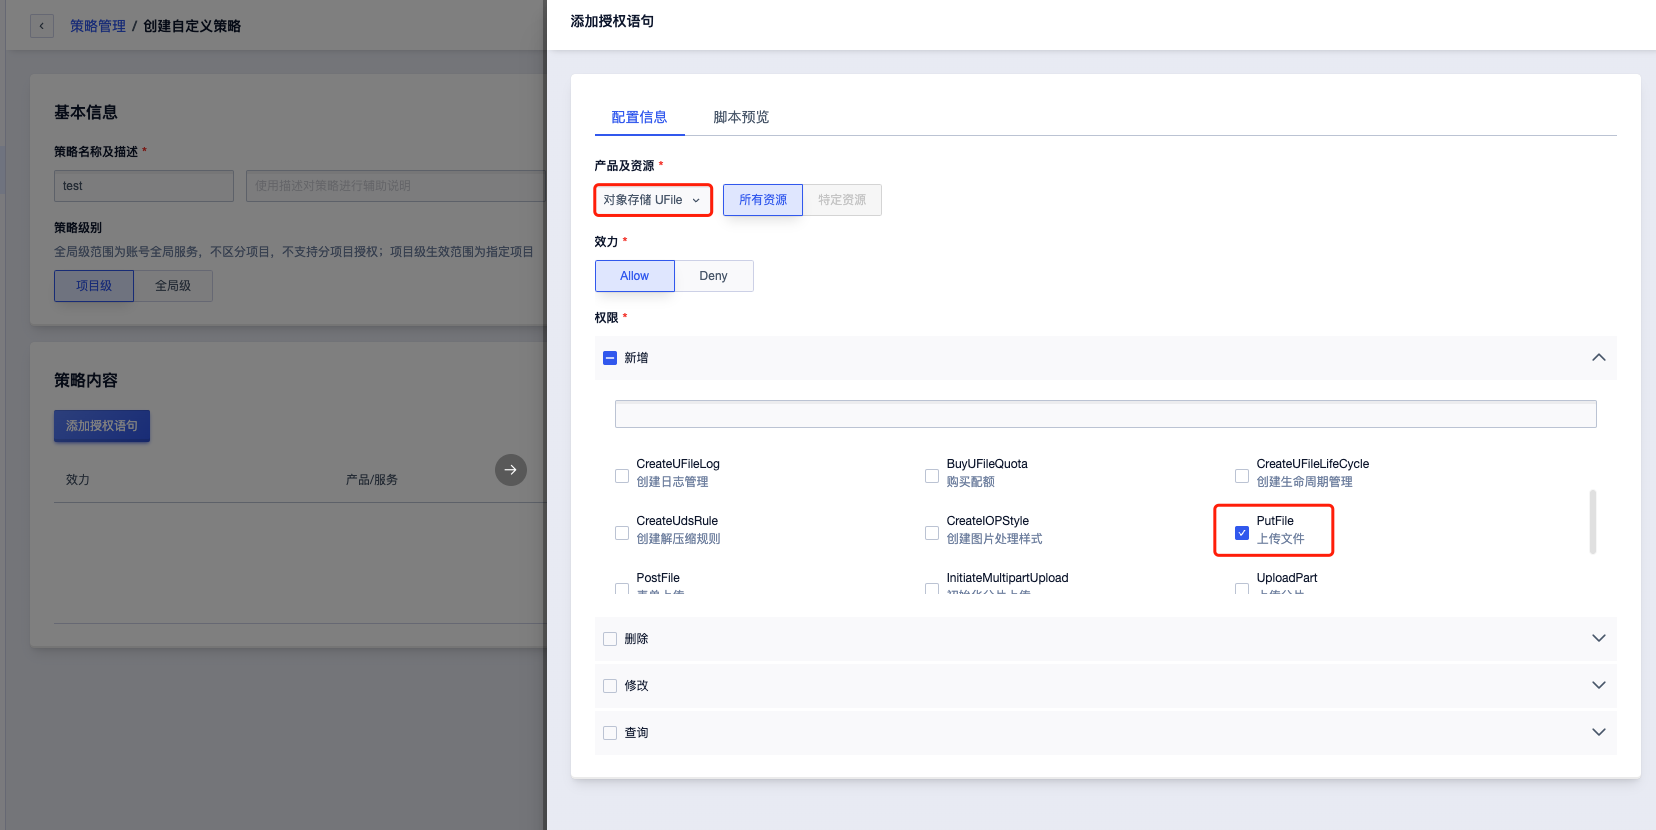The image size is (1656, 830).
Task: Select the CreateUdsRule checkbox
Action: [x=622, y=533]
